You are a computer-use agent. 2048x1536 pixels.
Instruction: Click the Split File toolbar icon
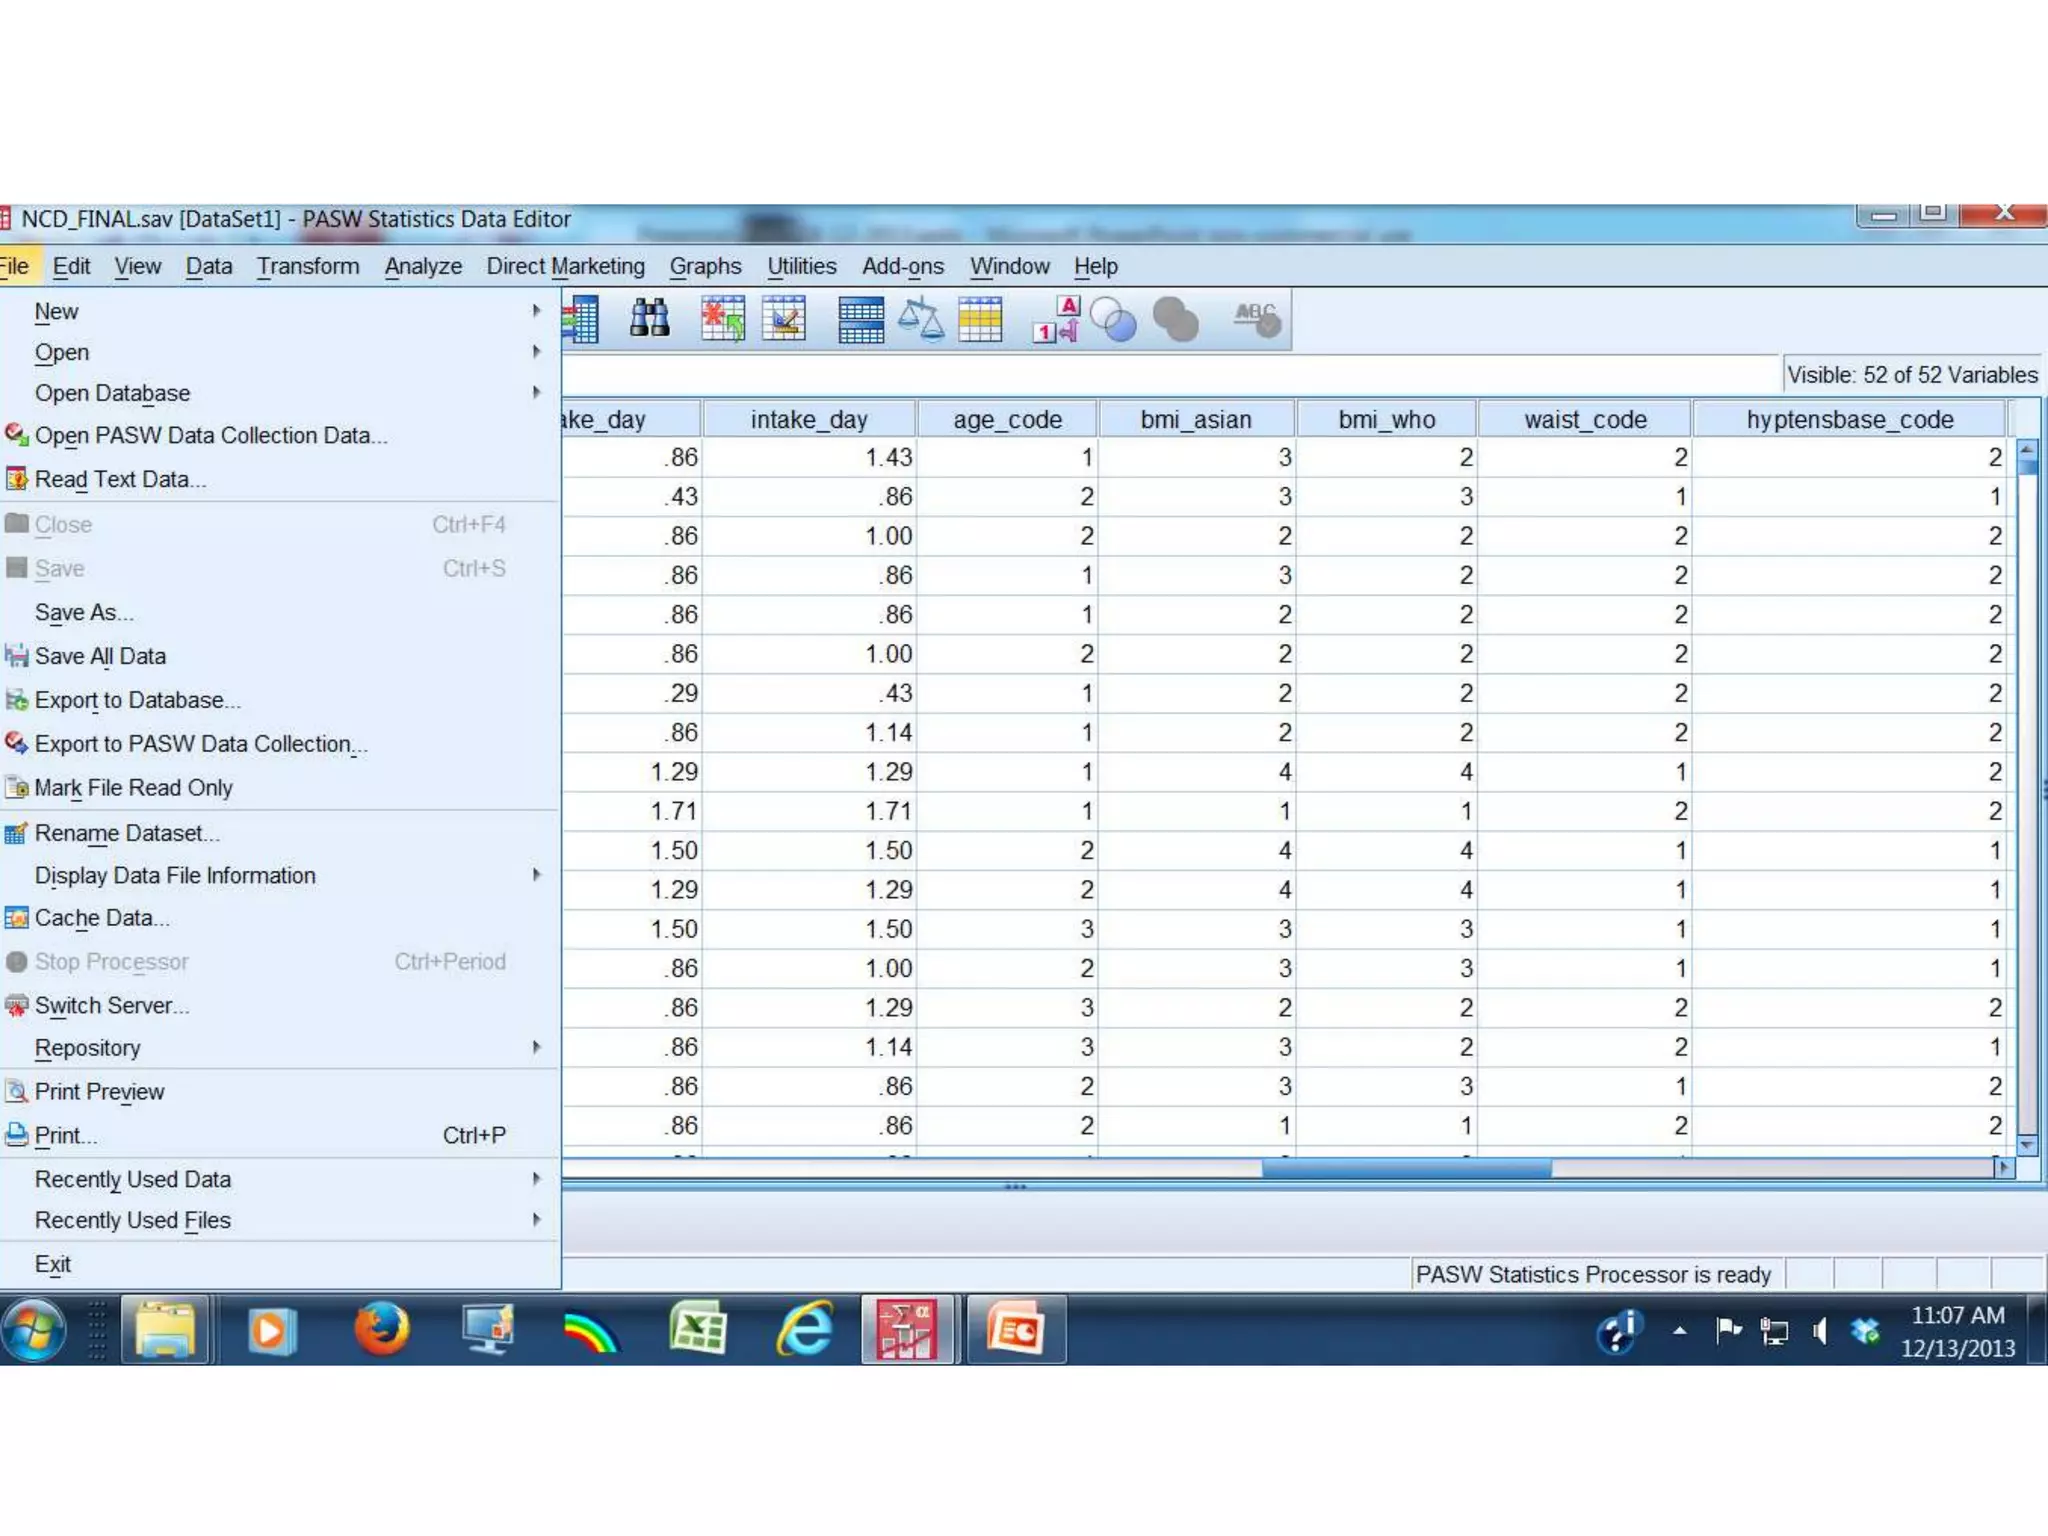[x=860, y=320]
